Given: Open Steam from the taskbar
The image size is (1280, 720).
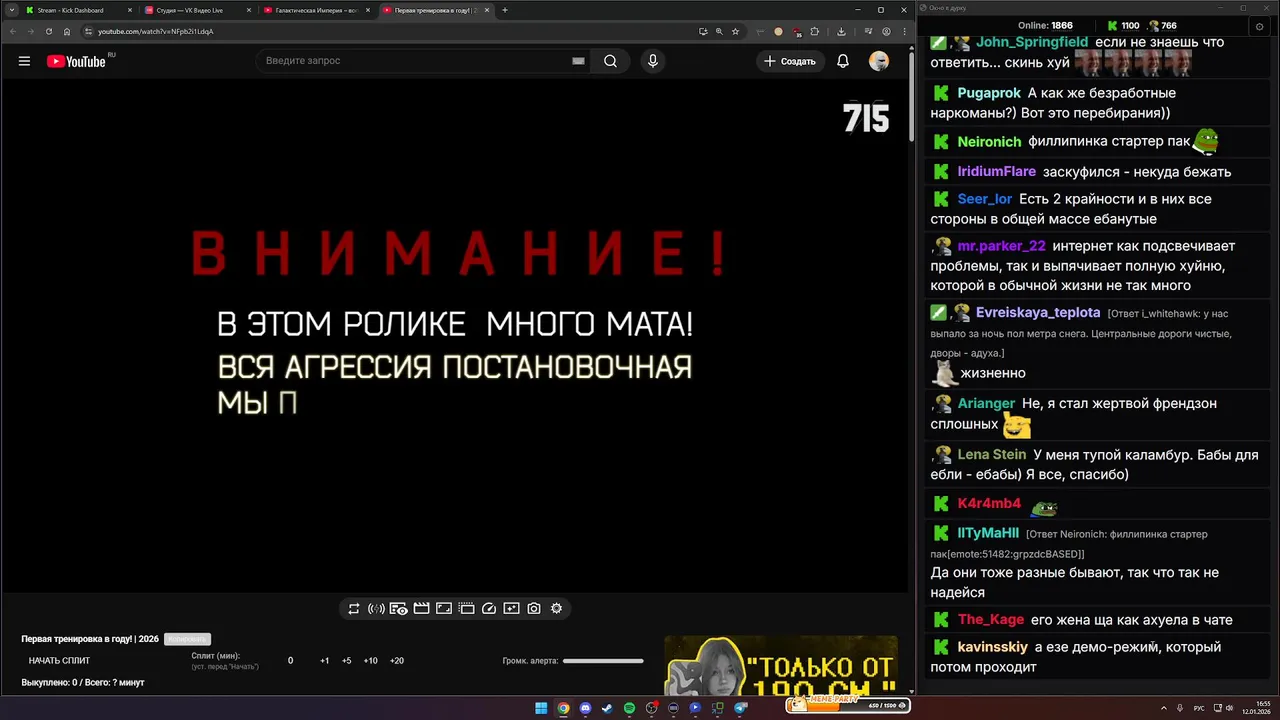Looking at the screenshot, I should [x=607, y=708].
